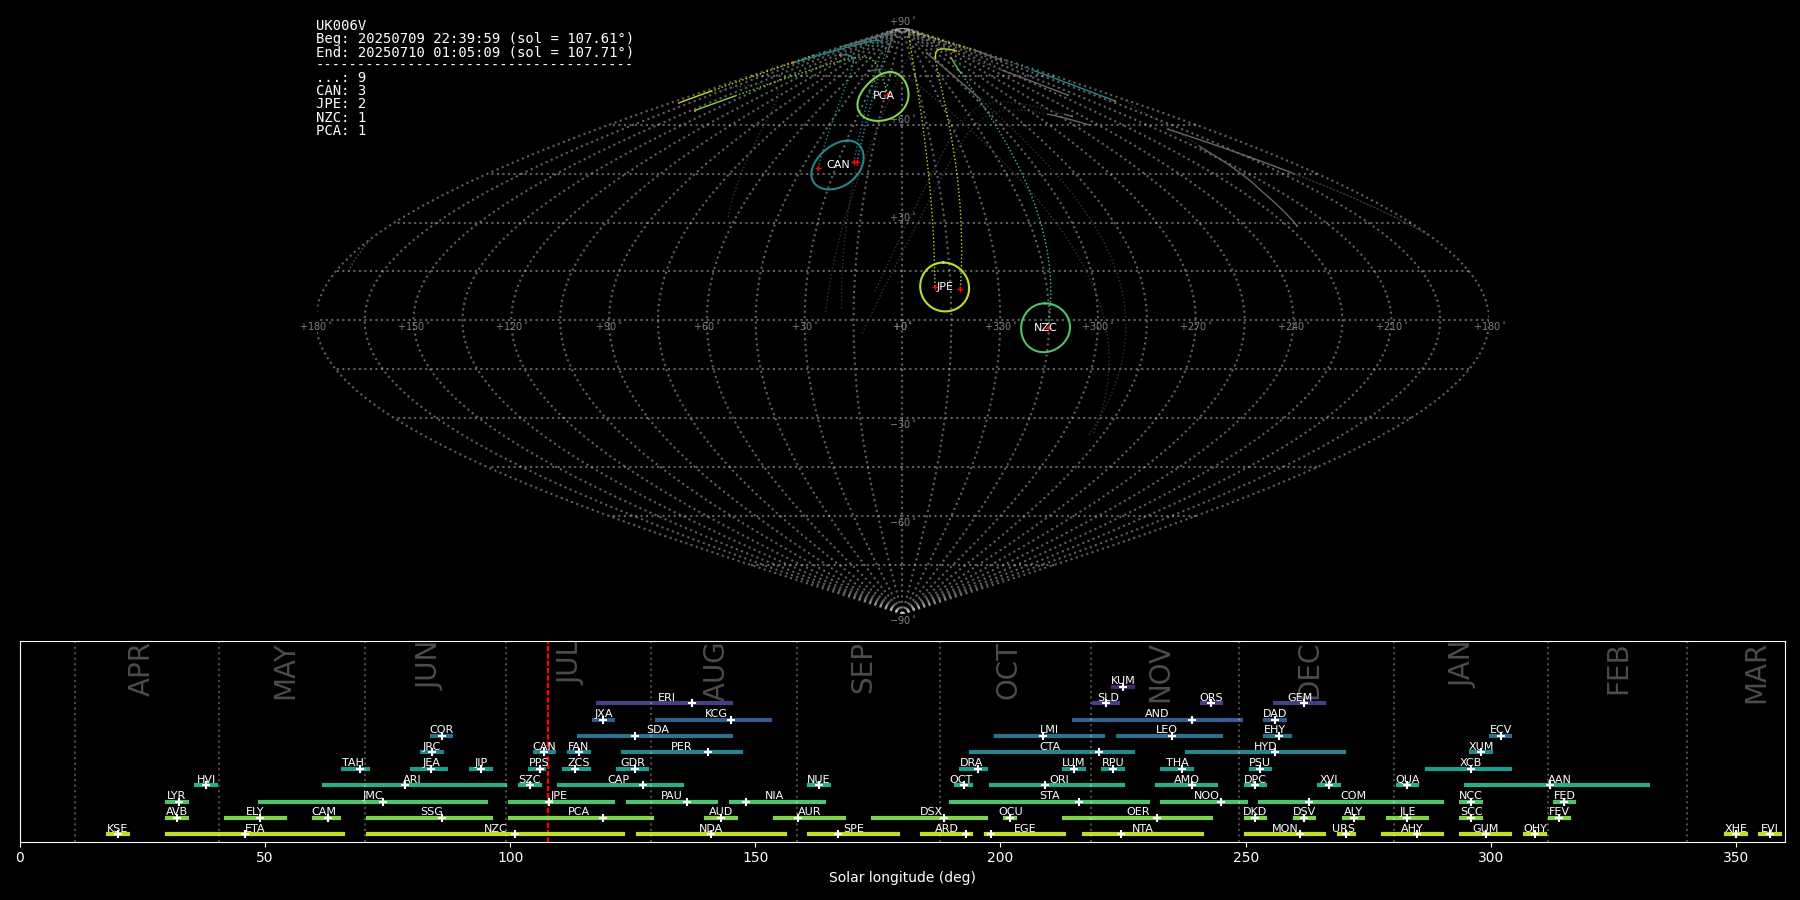Select the NZC radiant circle on the sky map

[1045, 328]
